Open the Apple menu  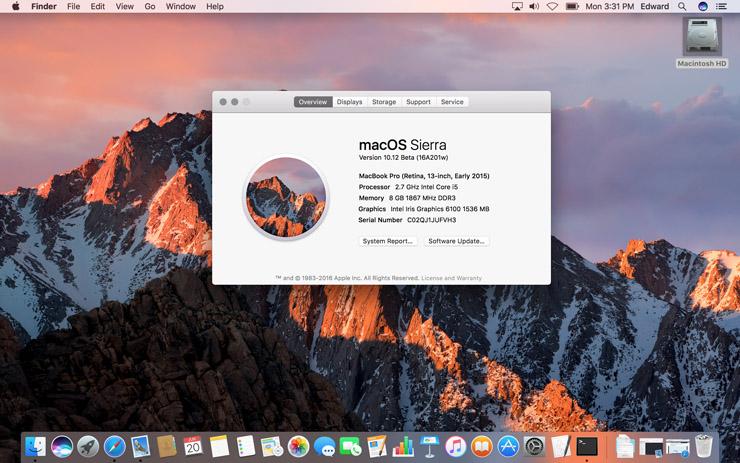click(15, 6)
